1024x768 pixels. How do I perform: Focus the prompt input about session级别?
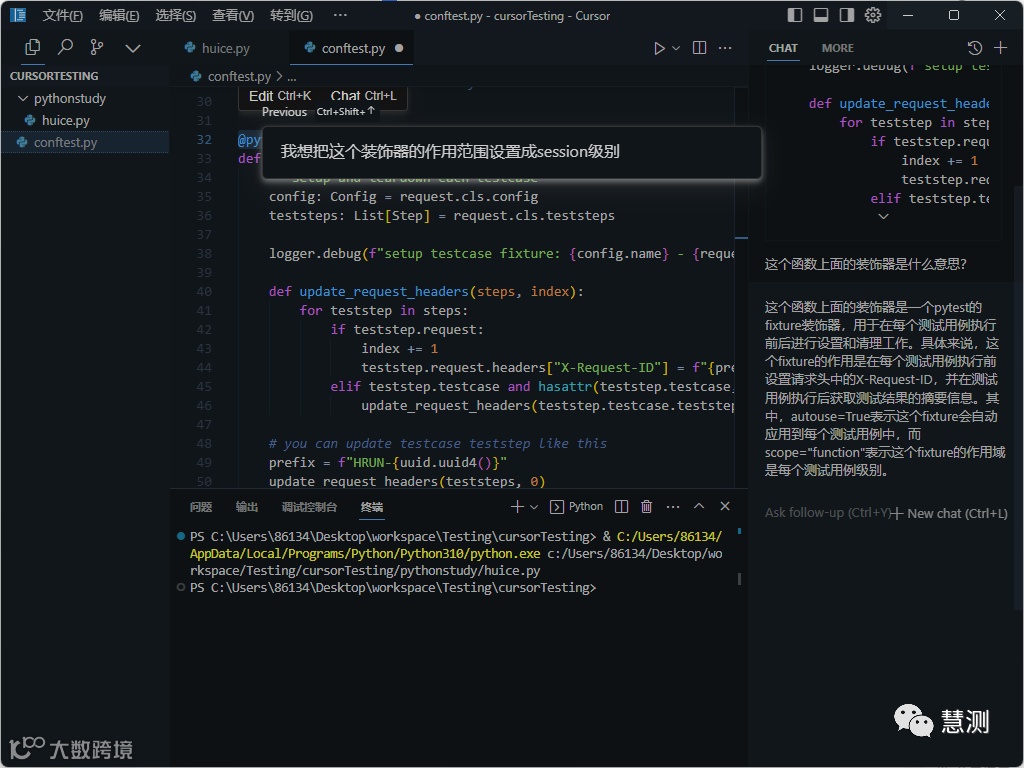(511, 152)
